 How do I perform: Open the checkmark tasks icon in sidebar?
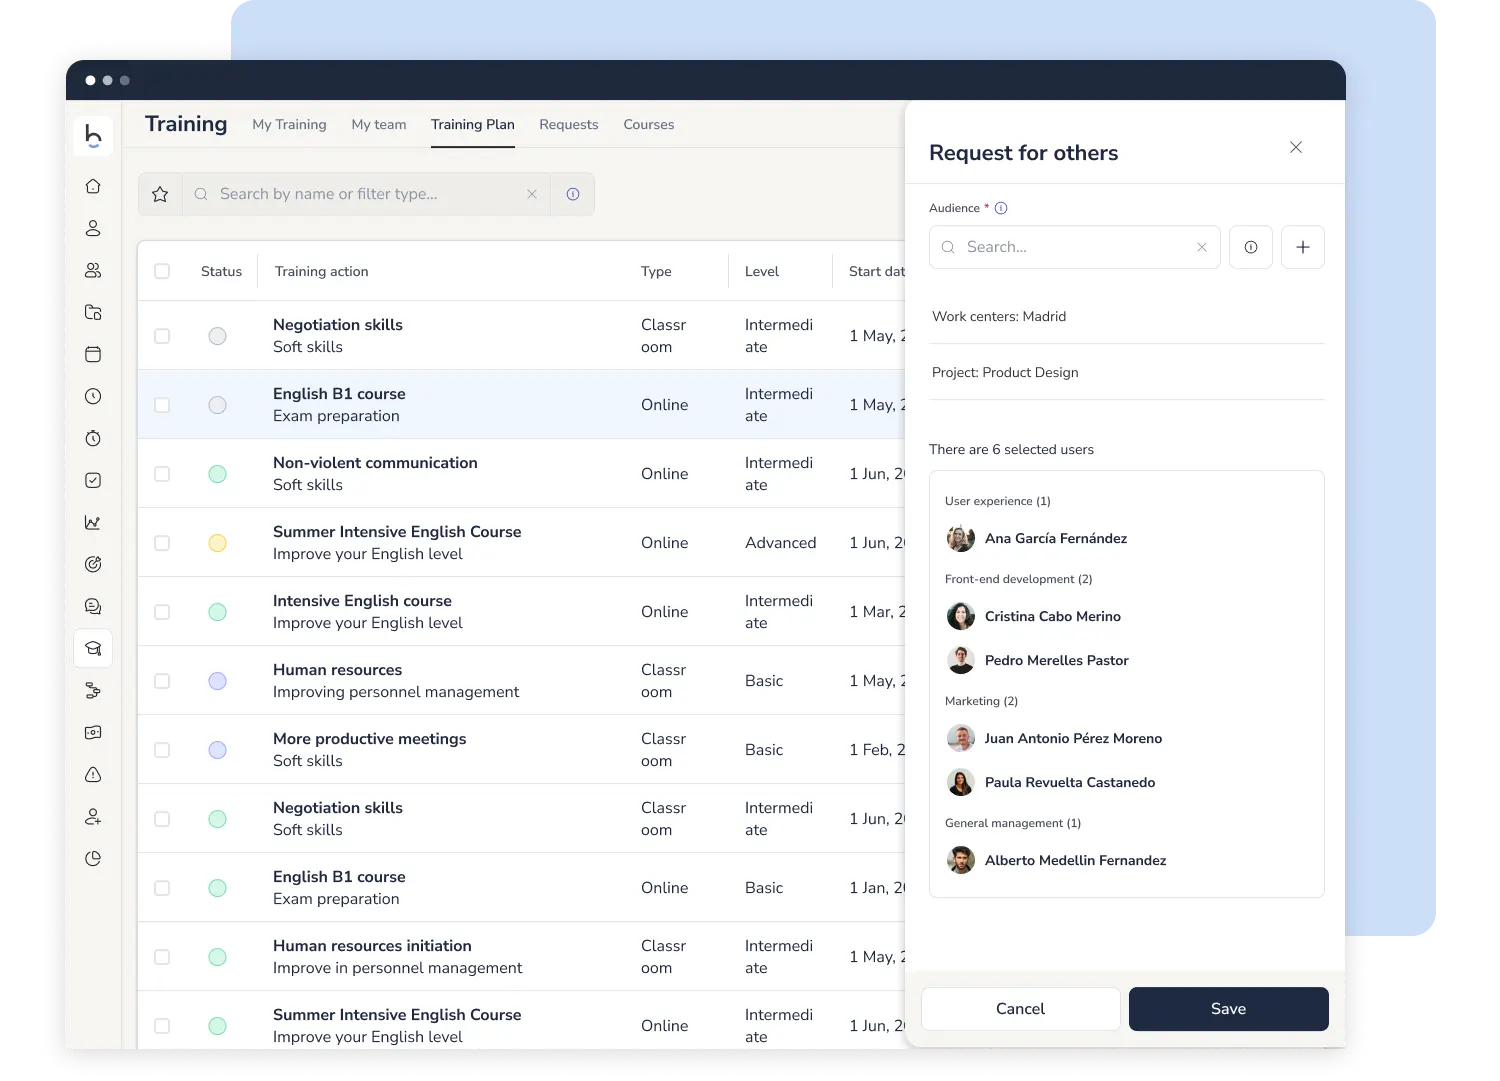point(93,480)
